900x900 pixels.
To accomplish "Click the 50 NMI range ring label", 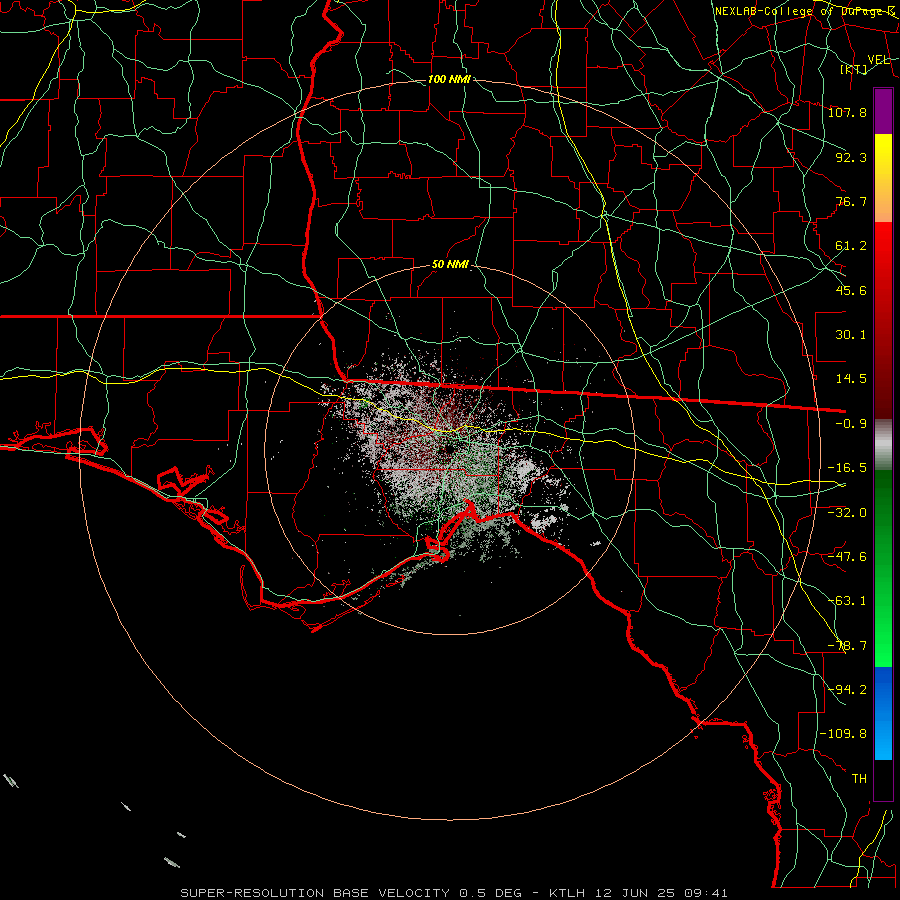I will [450, 264].
